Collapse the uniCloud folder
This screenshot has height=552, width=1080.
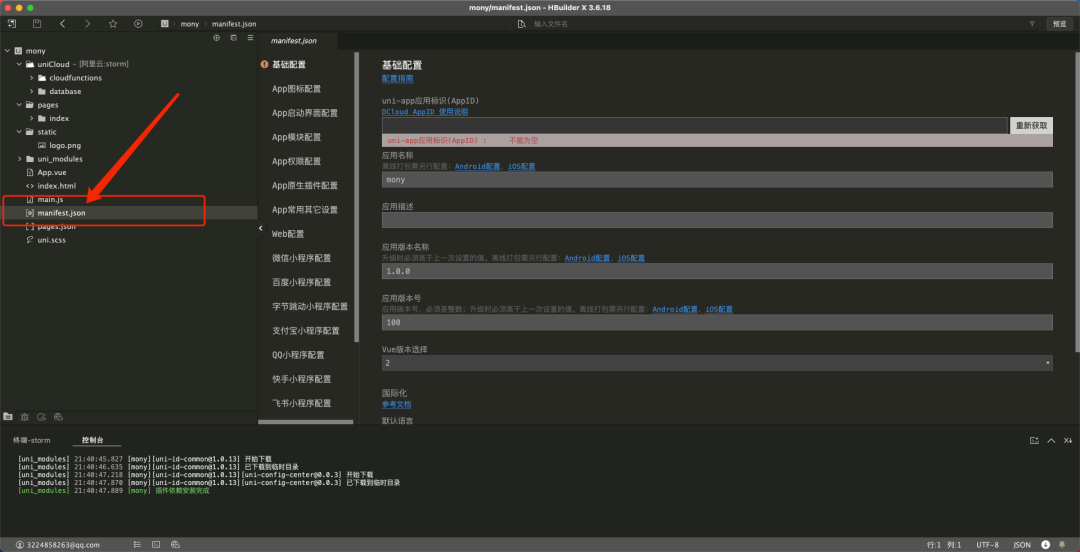click(19, 64)
